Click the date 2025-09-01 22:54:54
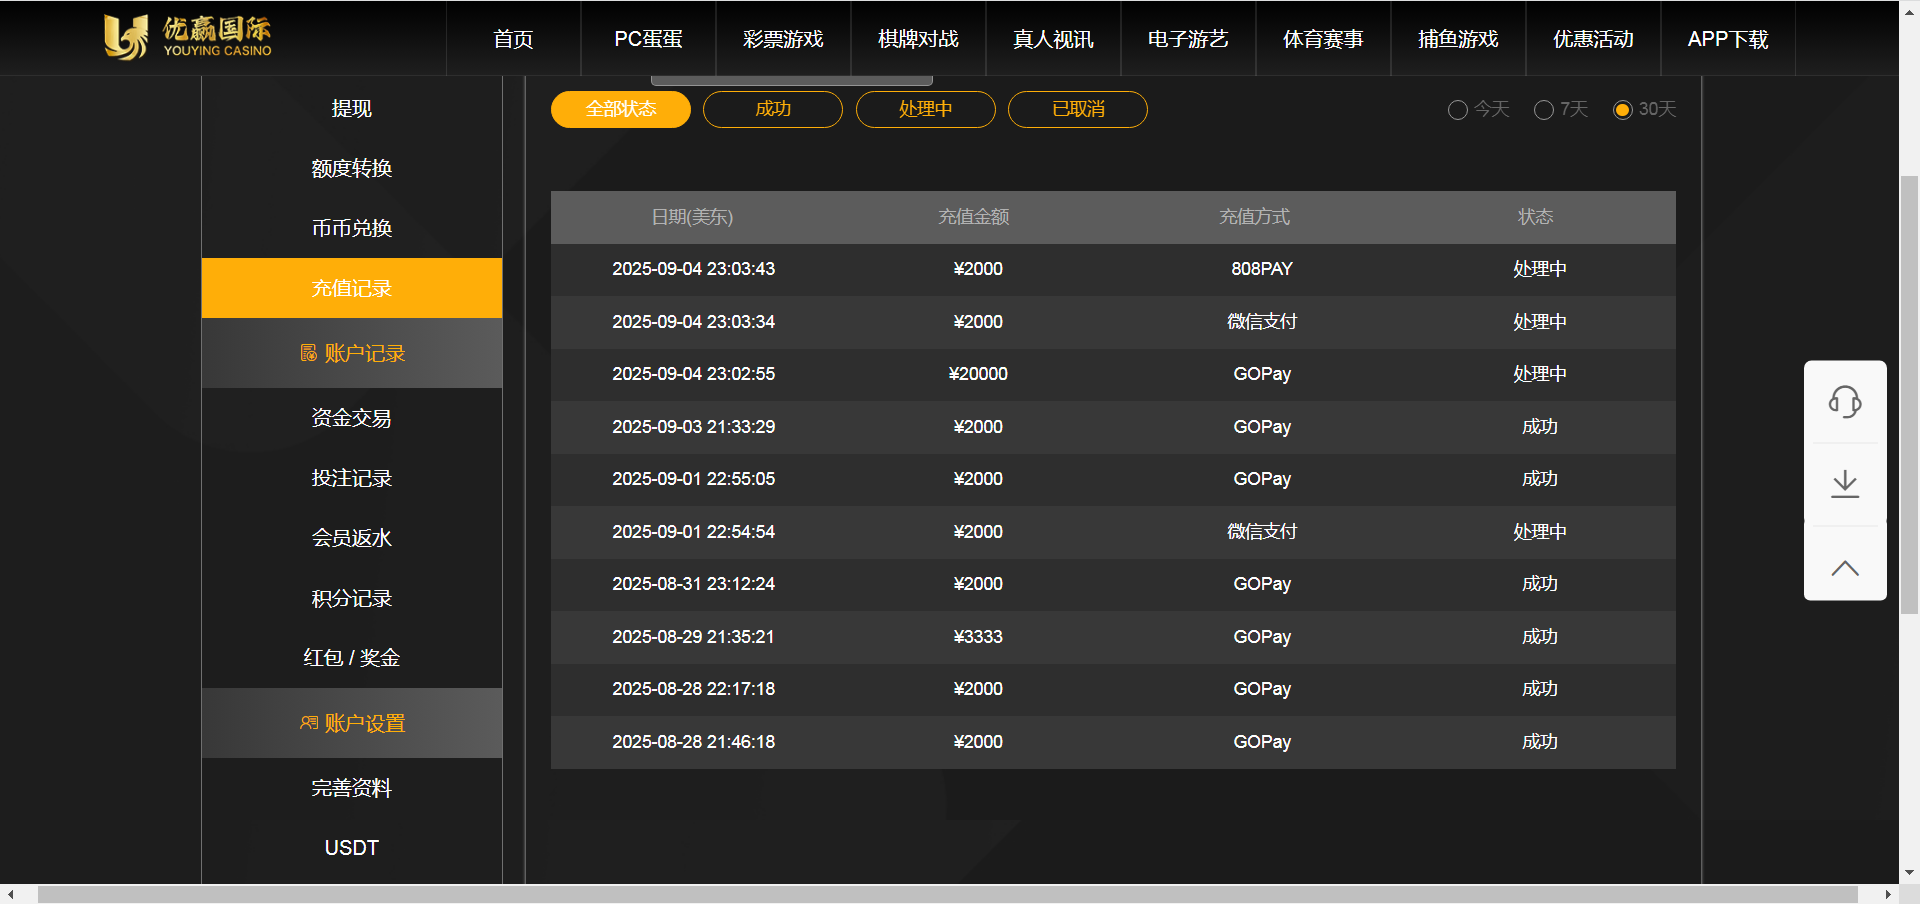The height and width of the screenshot is (904, 1920). coord(694,532)
